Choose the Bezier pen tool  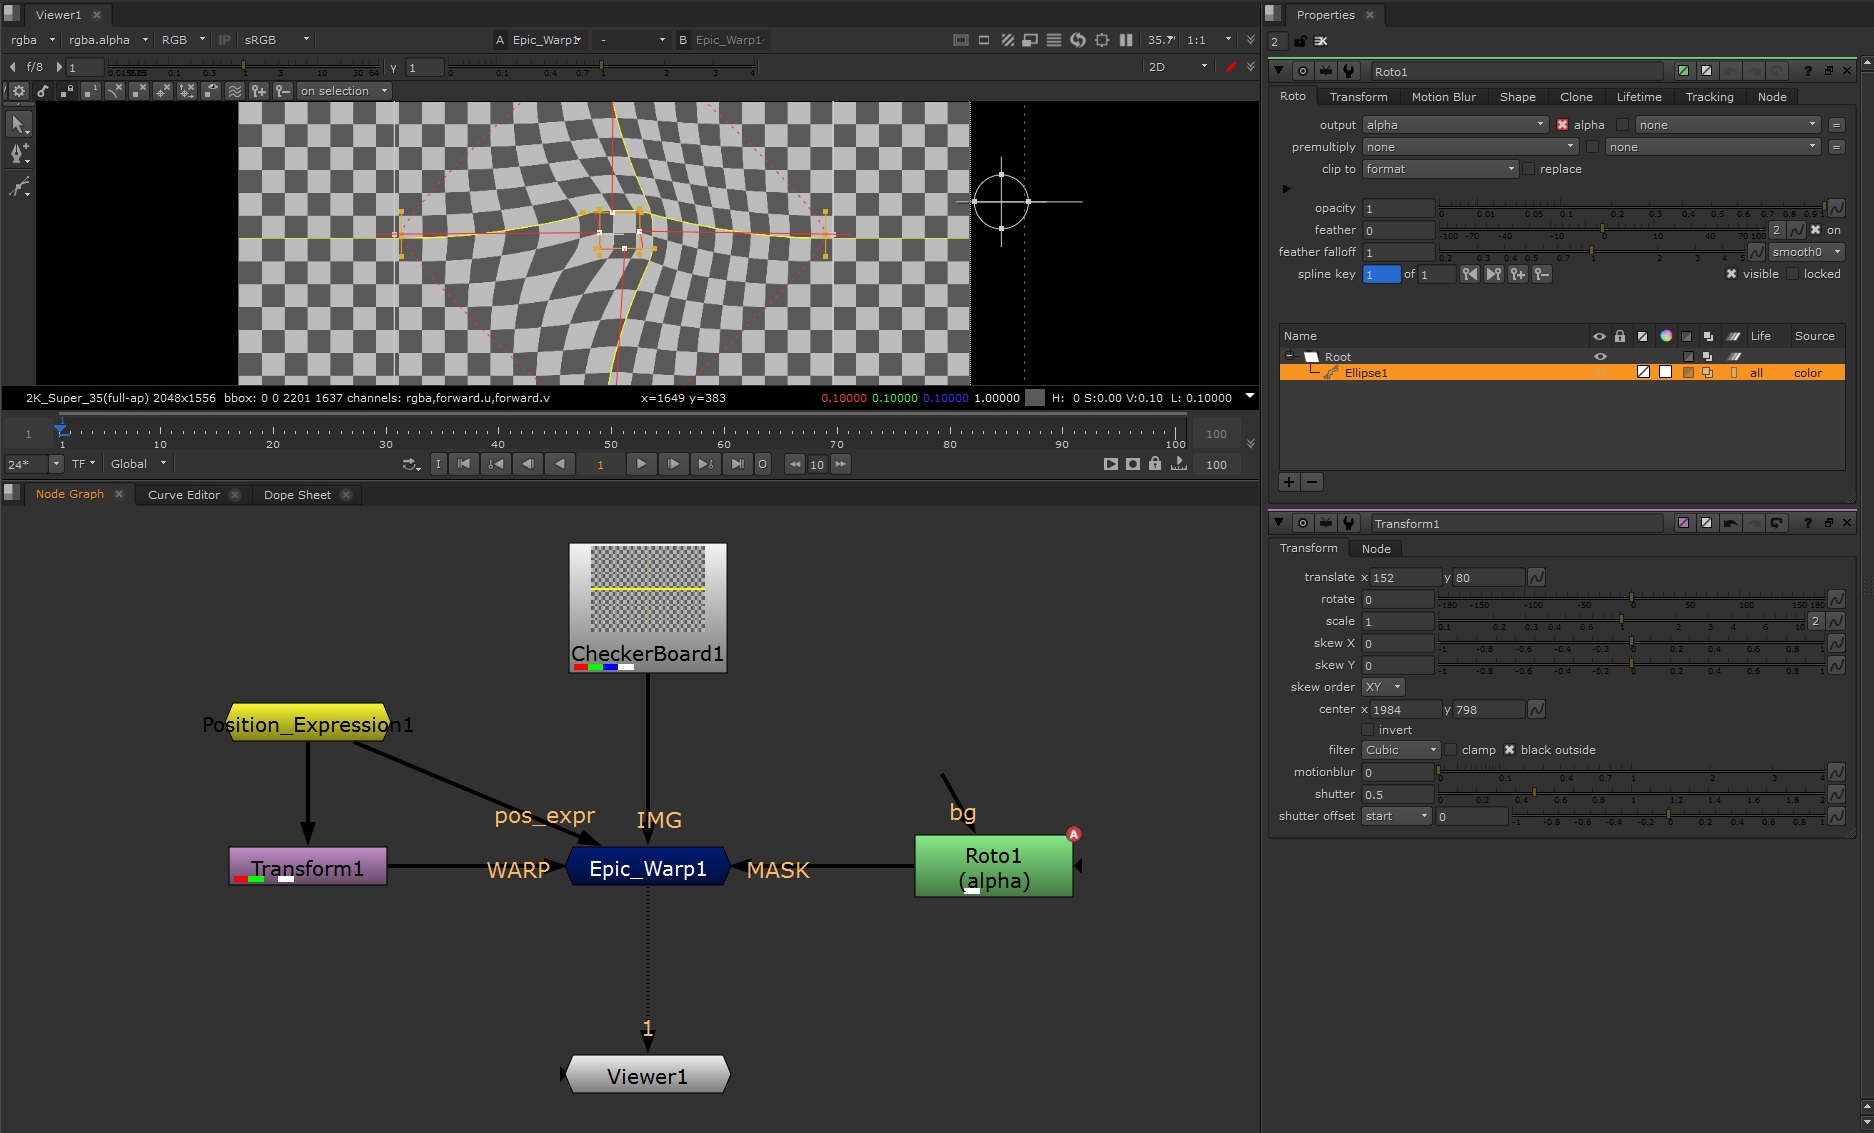tap(18, 154)
